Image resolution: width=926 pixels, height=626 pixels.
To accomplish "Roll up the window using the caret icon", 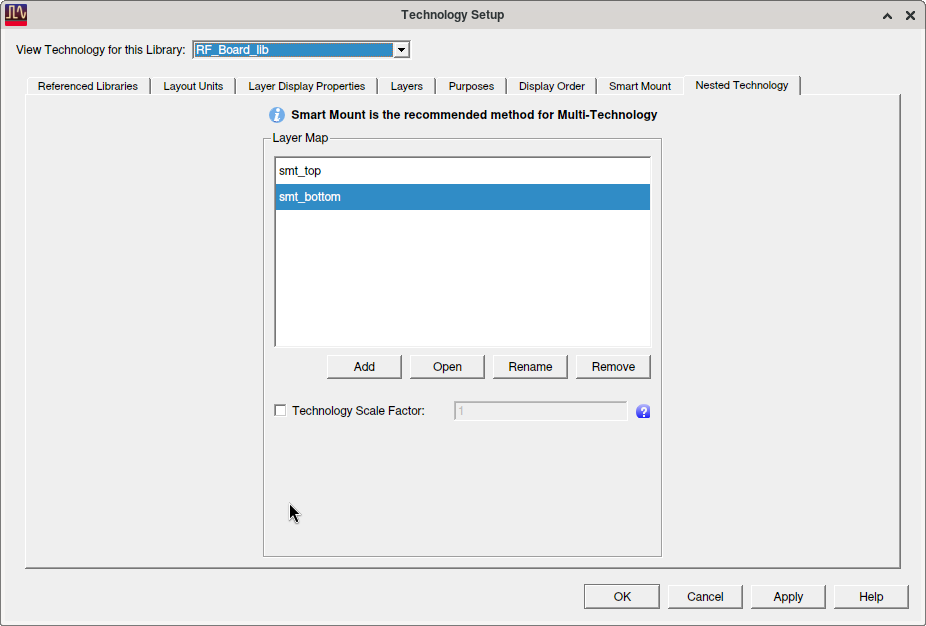I will click(887, 16).
